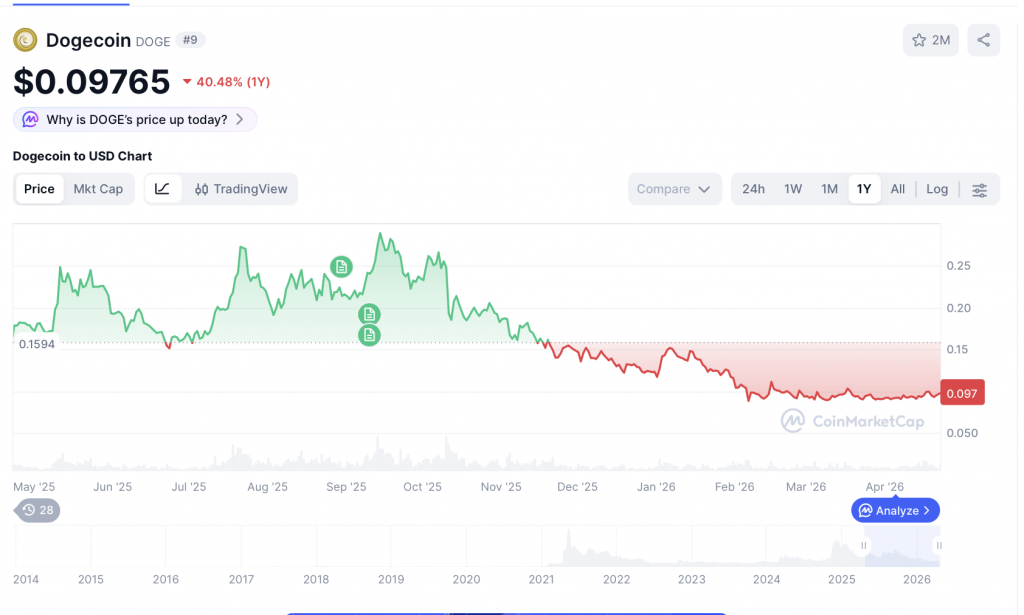Select the All timeframe tab

coord(897,189)
